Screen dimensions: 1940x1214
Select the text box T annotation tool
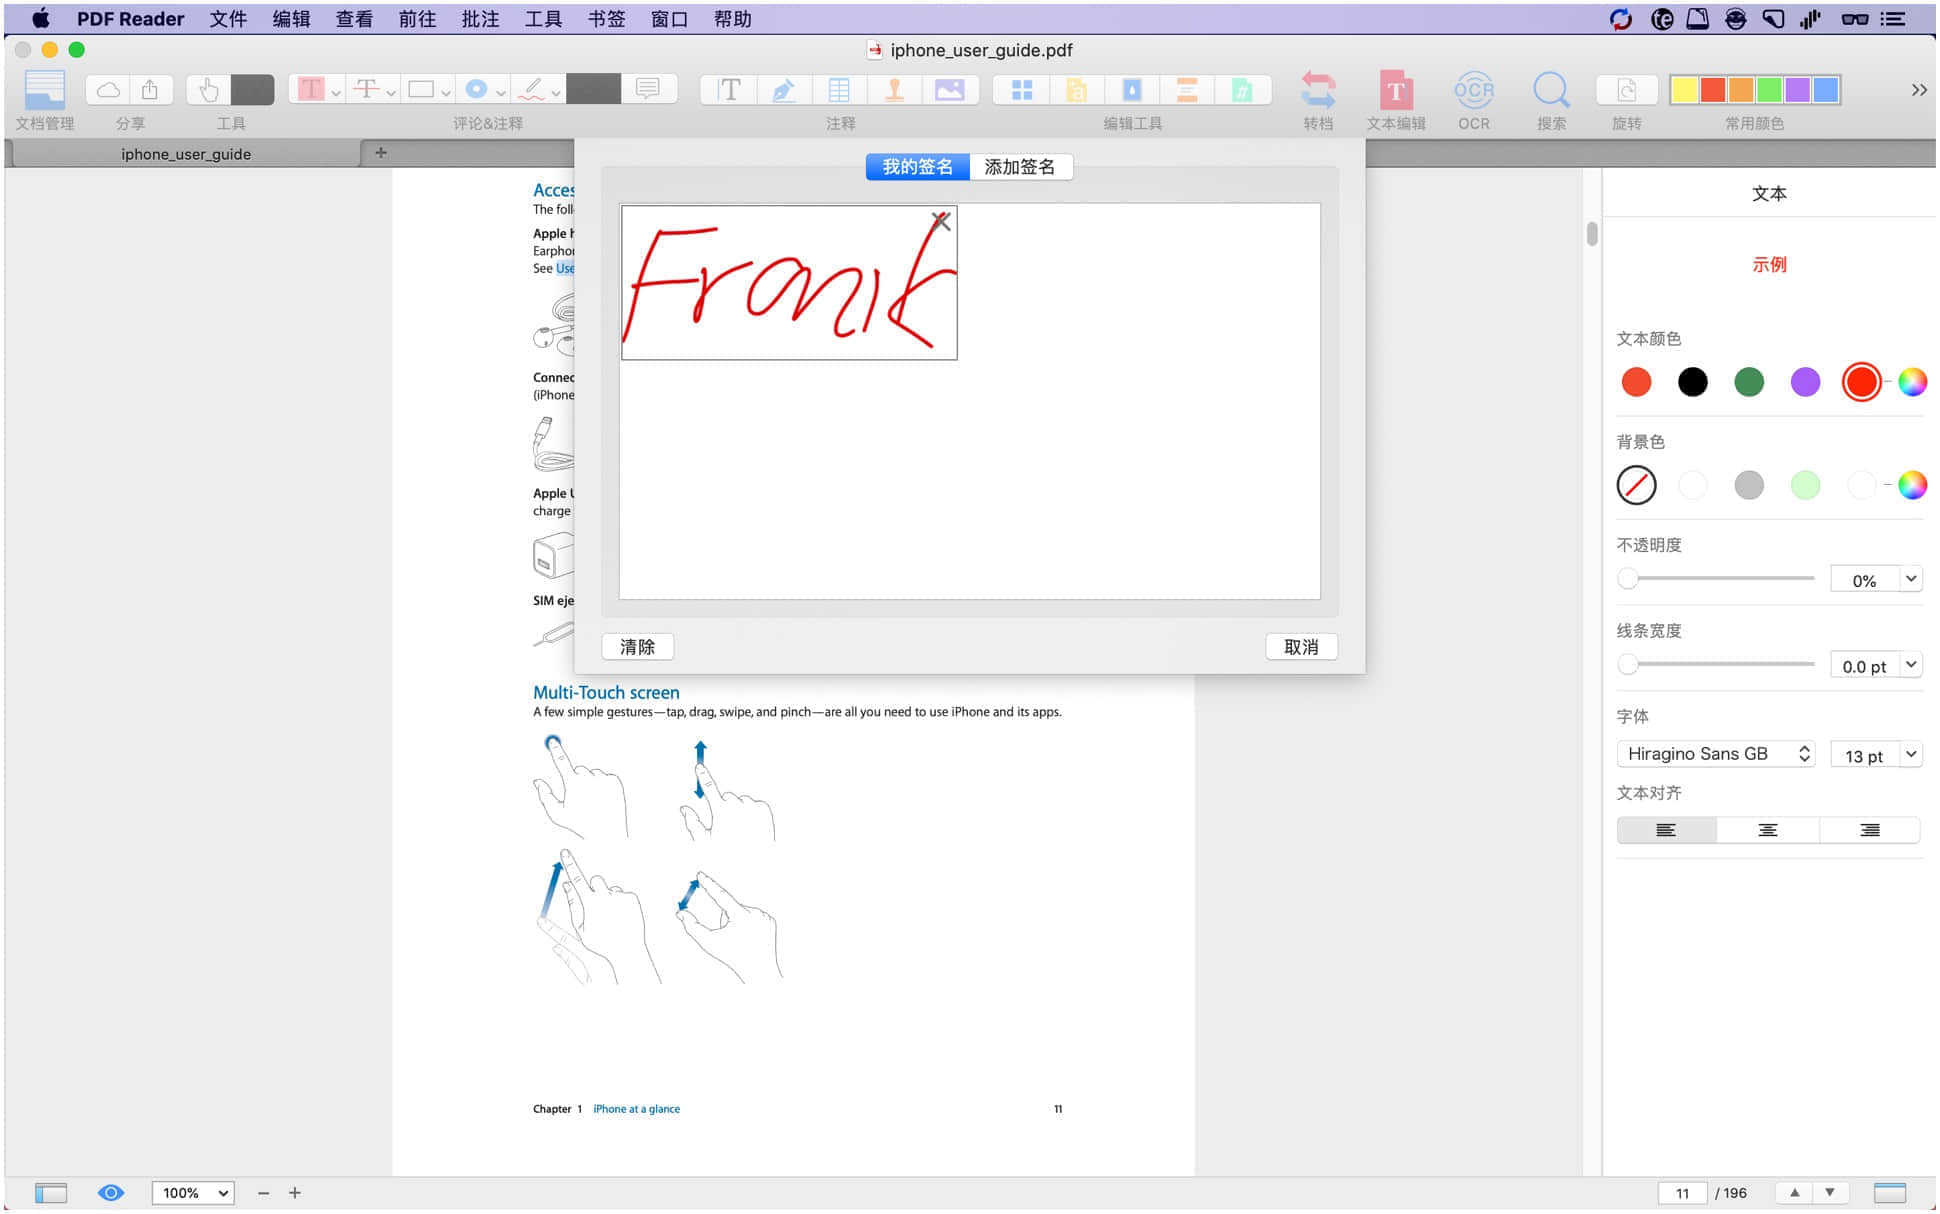(730, 90)
